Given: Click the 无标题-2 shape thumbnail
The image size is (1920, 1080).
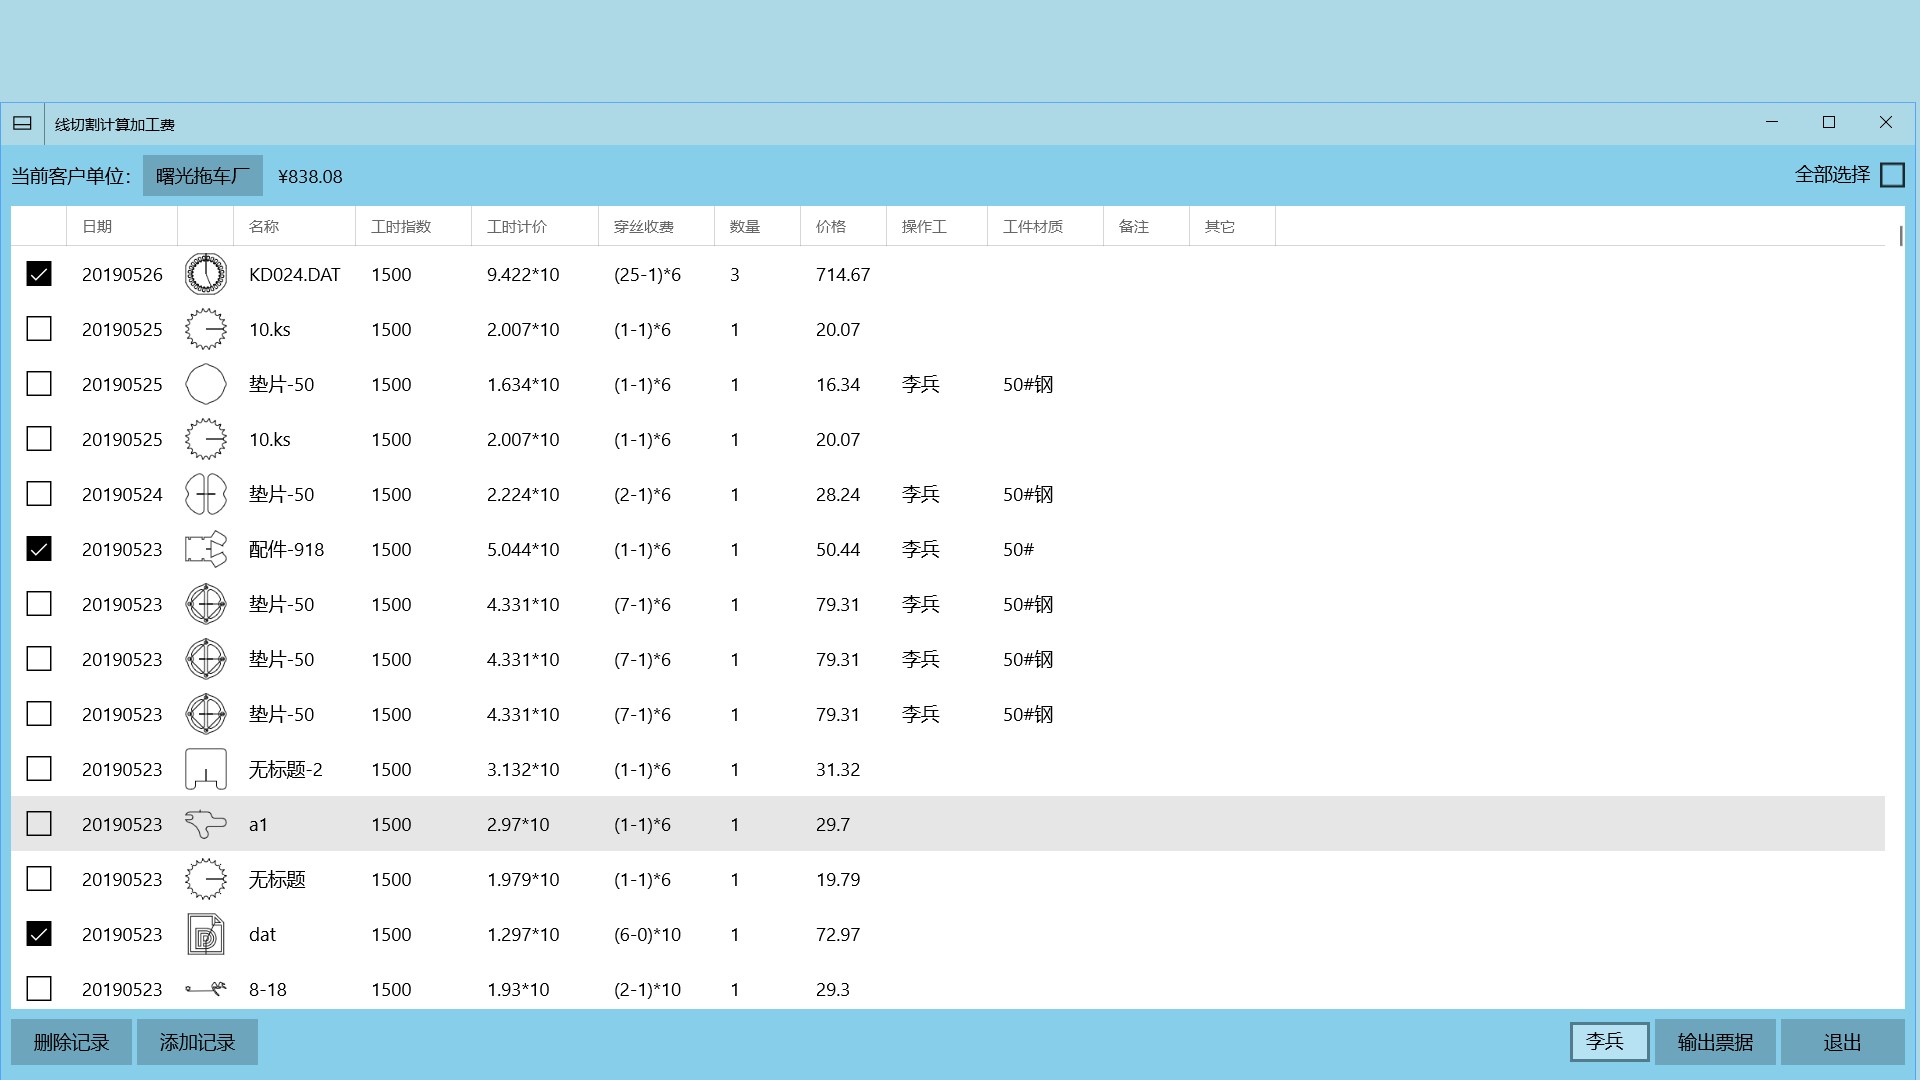Looking at the screenshot, I should click(x=205, y=769).
